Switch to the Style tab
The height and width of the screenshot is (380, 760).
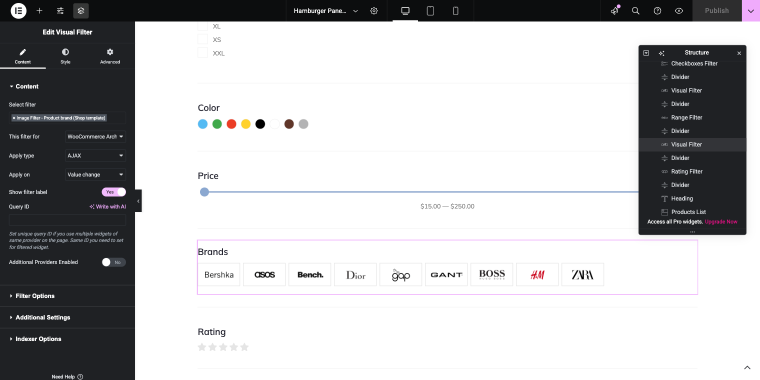tap(65, 56)
